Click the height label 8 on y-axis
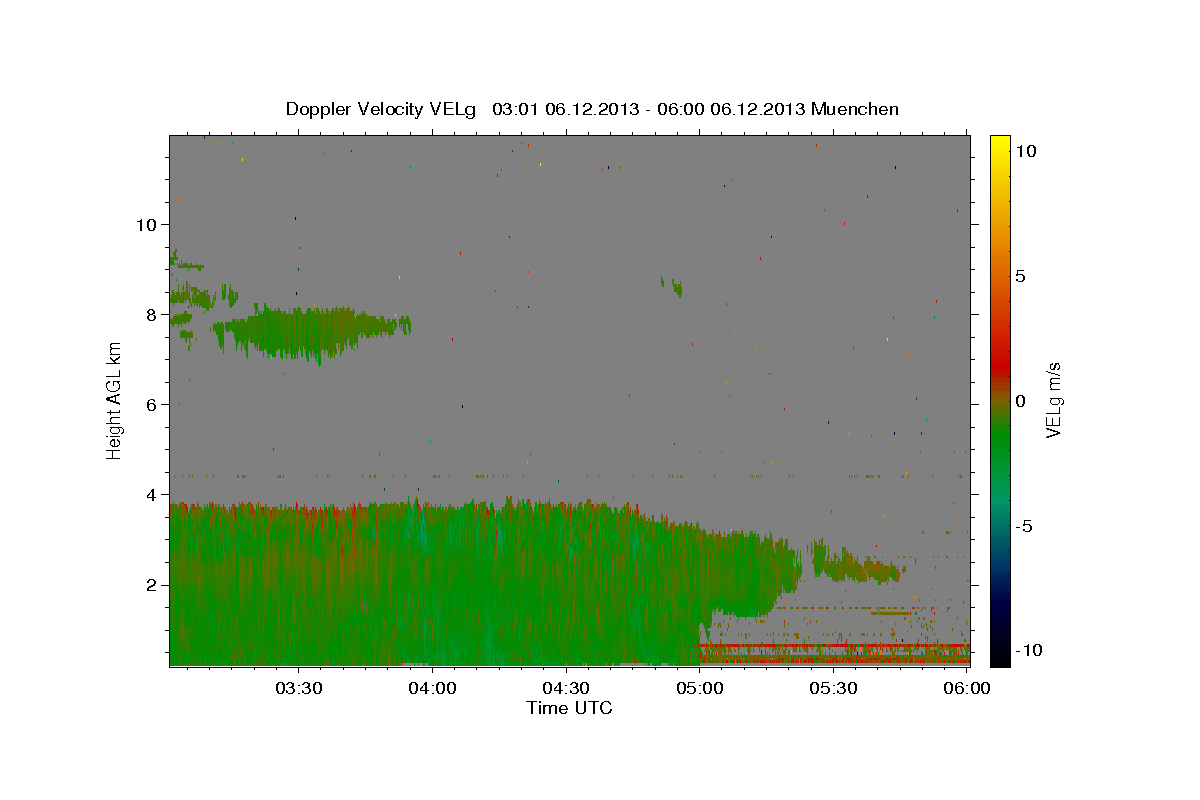 (x=150, y=315)
